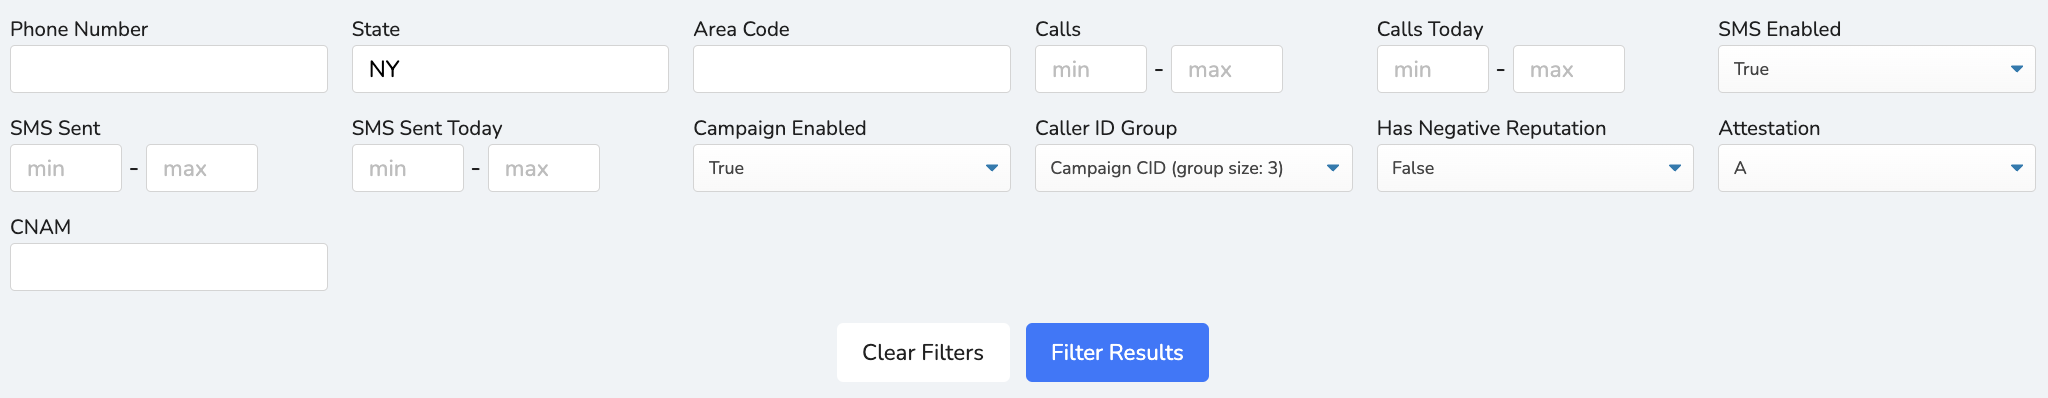The image size is (2048, 398).
Task: Click the Clear Filters button
Action: 923,352
